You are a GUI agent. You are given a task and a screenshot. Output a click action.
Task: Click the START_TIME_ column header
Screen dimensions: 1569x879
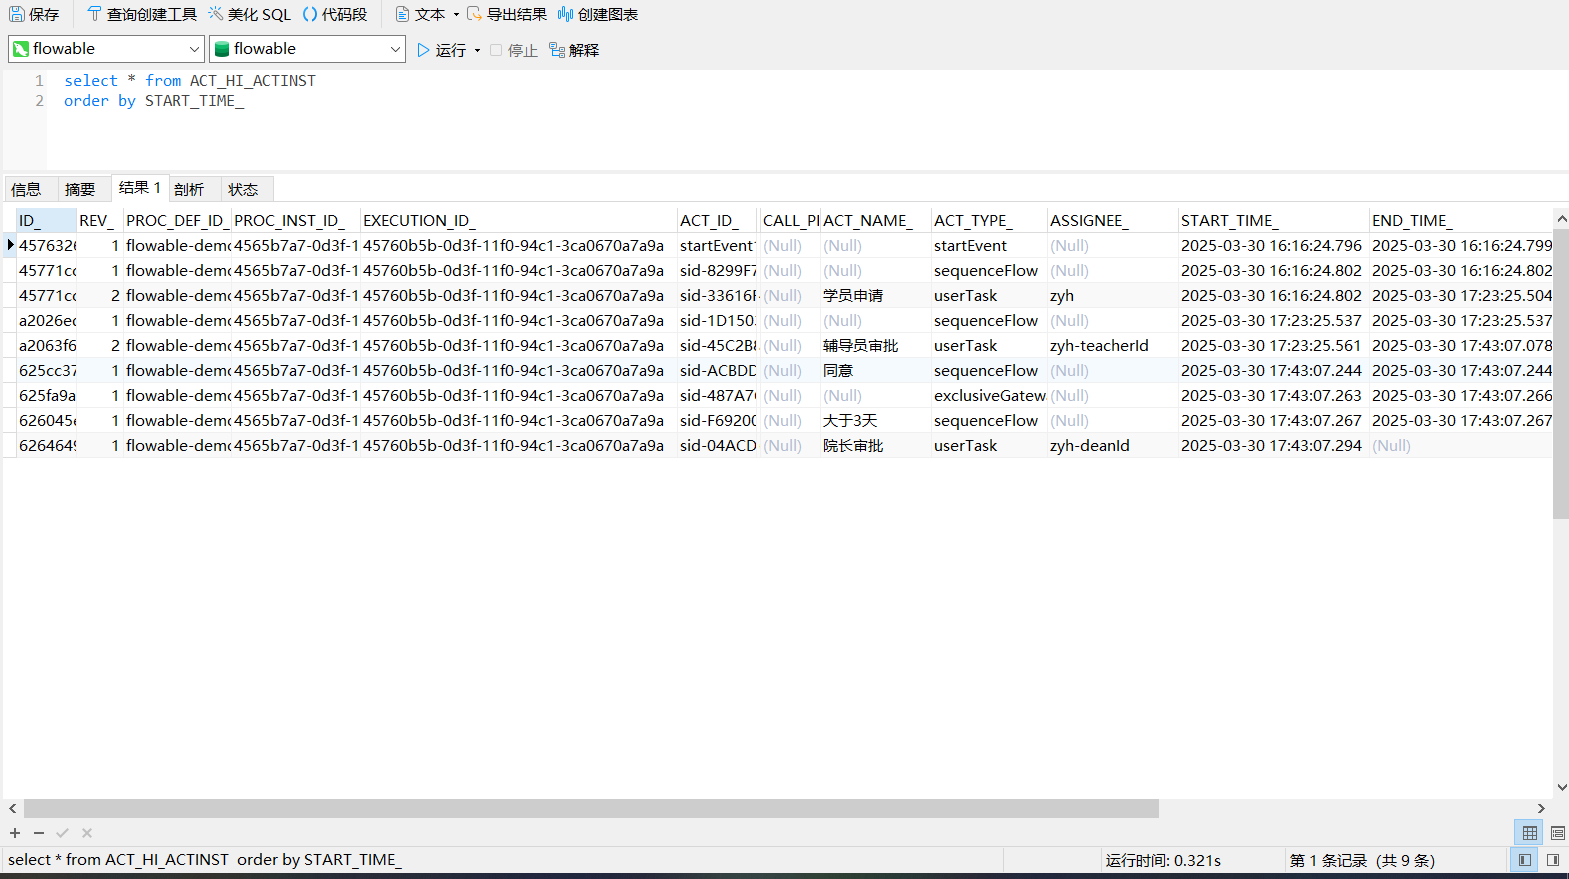tap(1228, 220)
